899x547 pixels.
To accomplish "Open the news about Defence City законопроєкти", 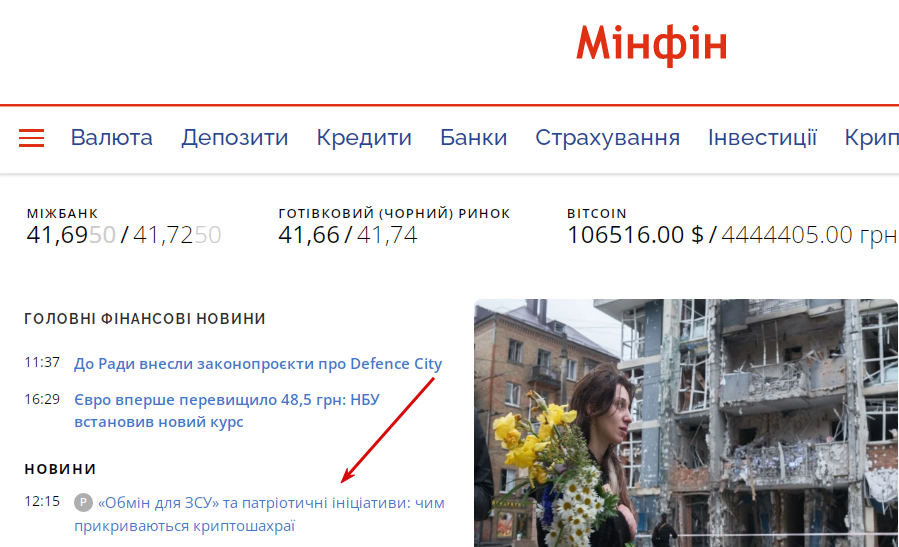I will pyautogui.click(x=258, y=364).
